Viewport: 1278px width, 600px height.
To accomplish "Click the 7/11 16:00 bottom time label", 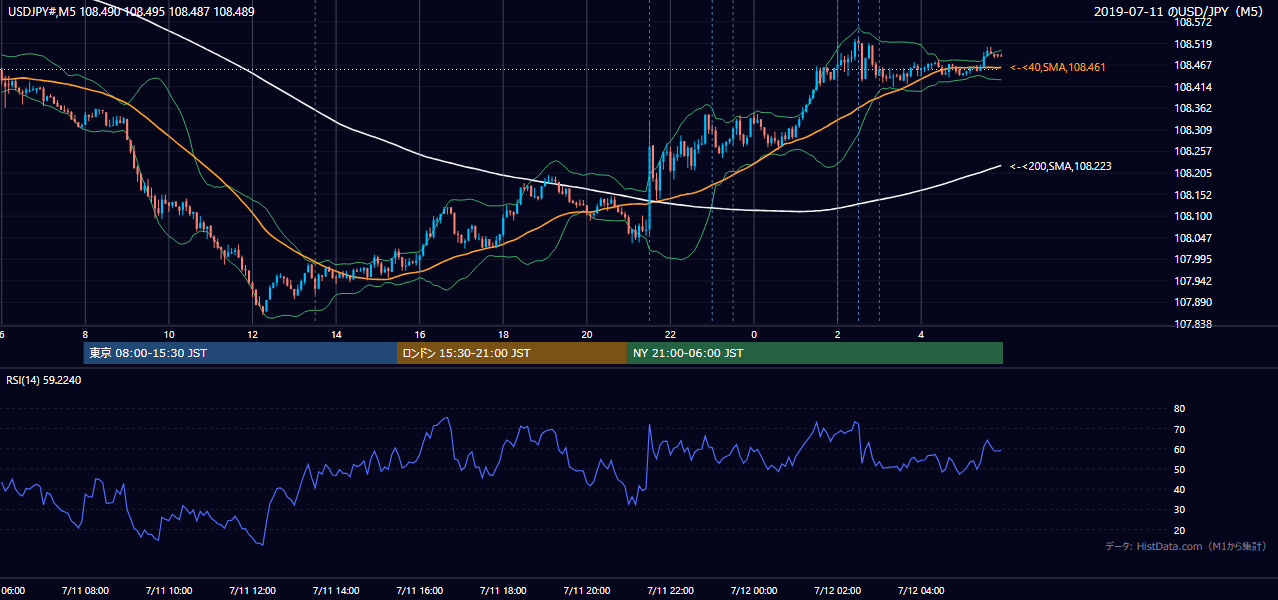I will click(x=419, y=590).
